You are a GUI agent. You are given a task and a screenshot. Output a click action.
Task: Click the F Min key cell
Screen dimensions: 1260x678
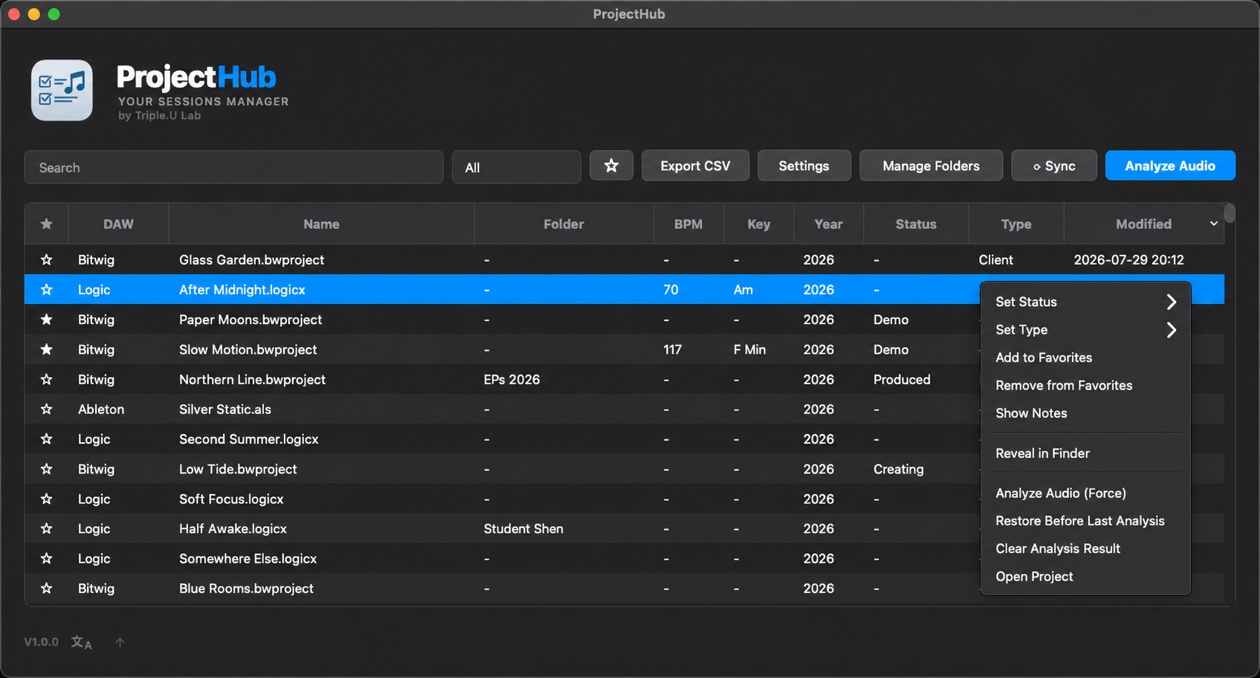(x=750, y=350)
